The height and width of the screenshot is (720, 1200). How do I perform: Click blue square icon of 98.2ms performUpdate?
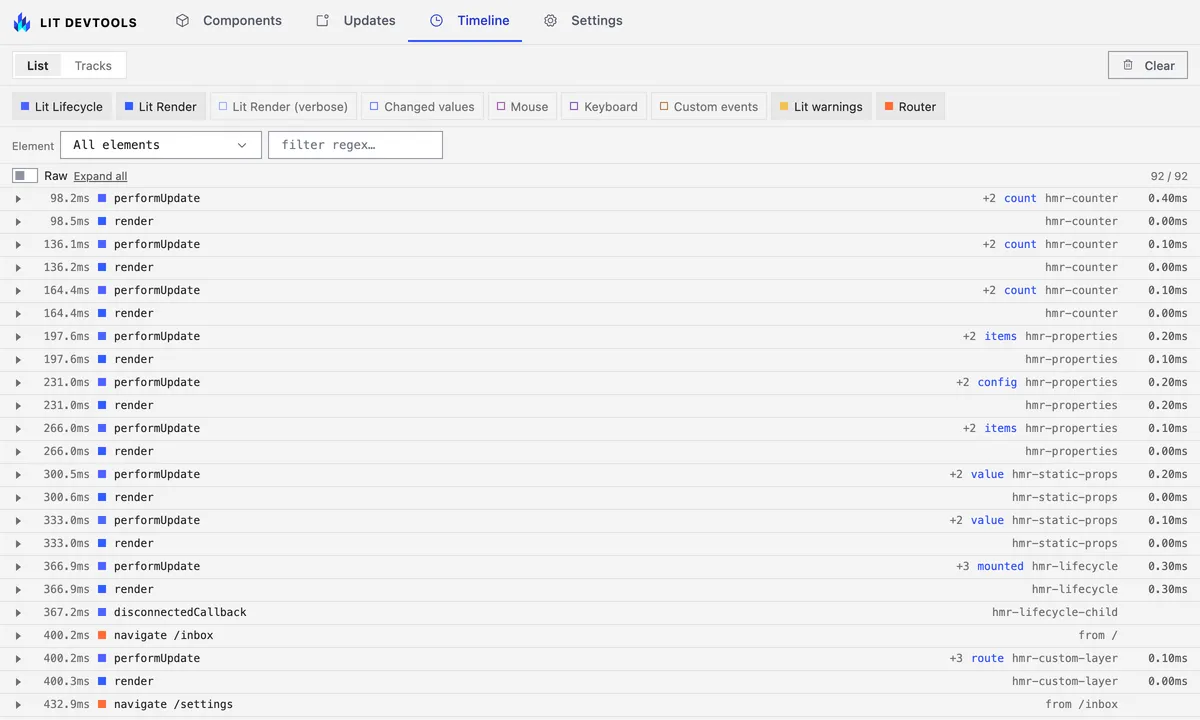pos(102,198)
